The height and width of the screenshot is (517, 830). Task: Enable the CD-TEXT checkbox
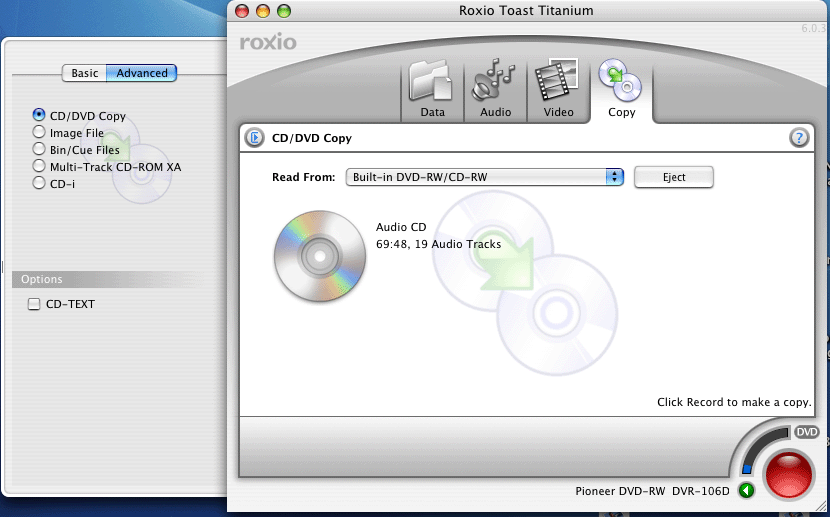tap(34, 304)
